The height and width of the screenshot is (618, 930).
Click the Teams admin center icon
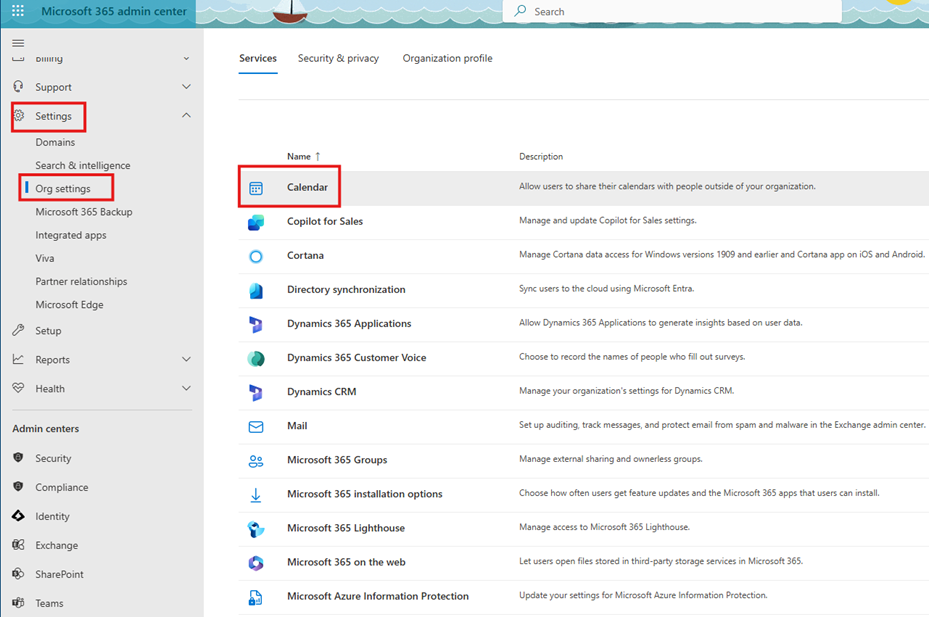pyautogui.click(x=18, y=603)
